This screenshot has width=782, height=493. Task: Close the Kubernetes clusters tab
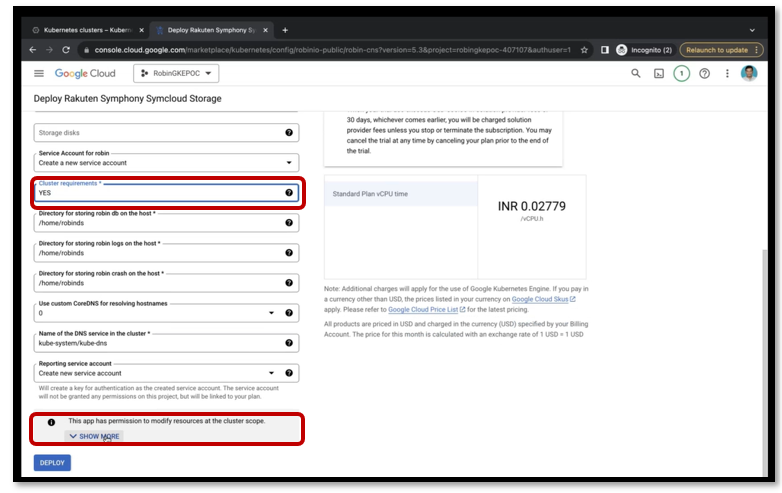[x=141, y=30]
